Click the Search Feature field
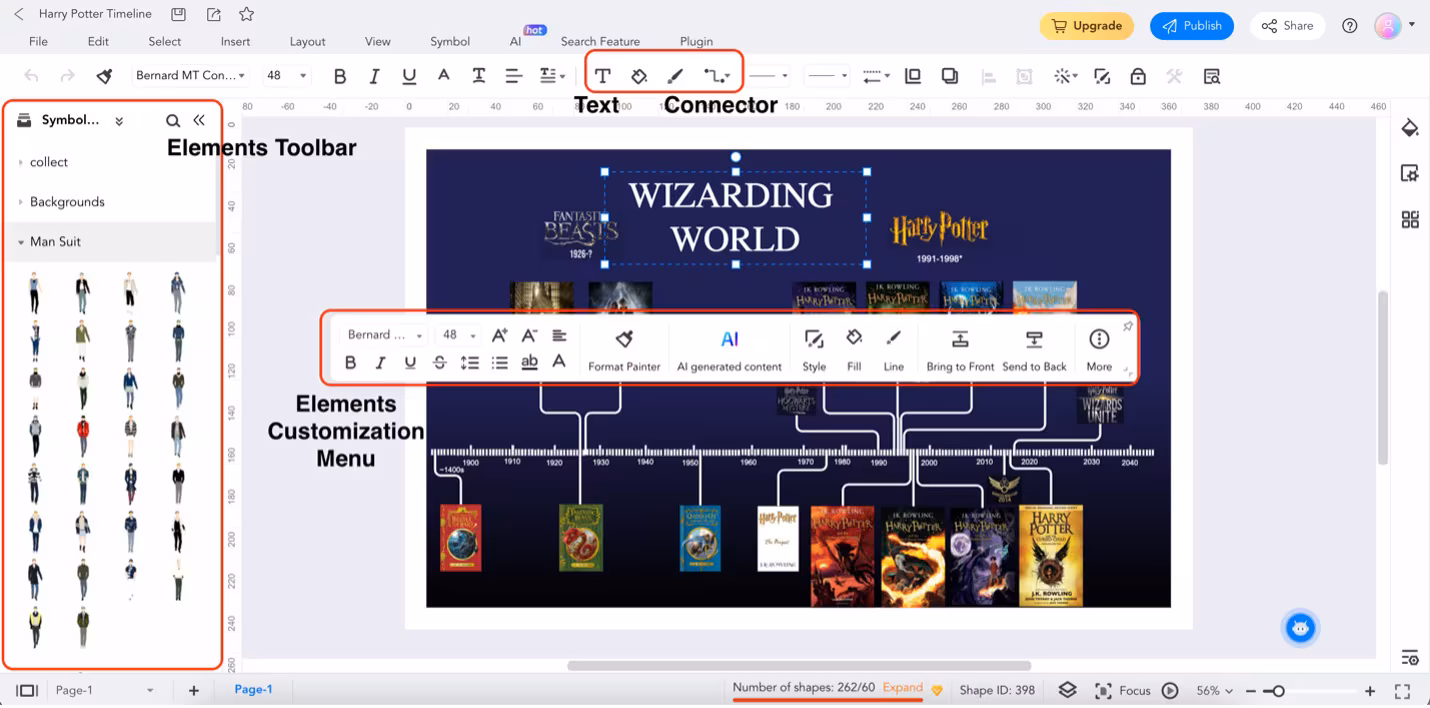The width and height of the screenshot is (1430, 708). tap(600, 41)
